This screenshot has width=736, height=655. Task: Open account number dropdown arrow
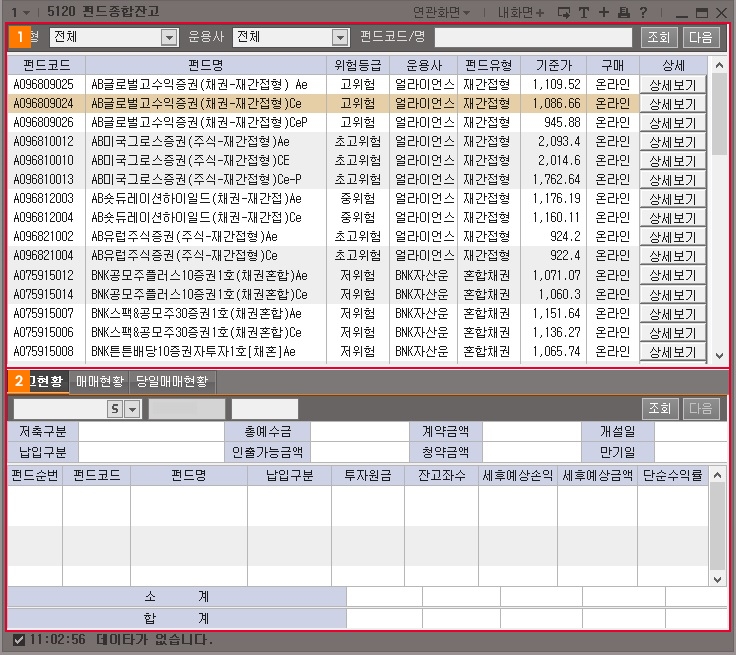(133, 409)
